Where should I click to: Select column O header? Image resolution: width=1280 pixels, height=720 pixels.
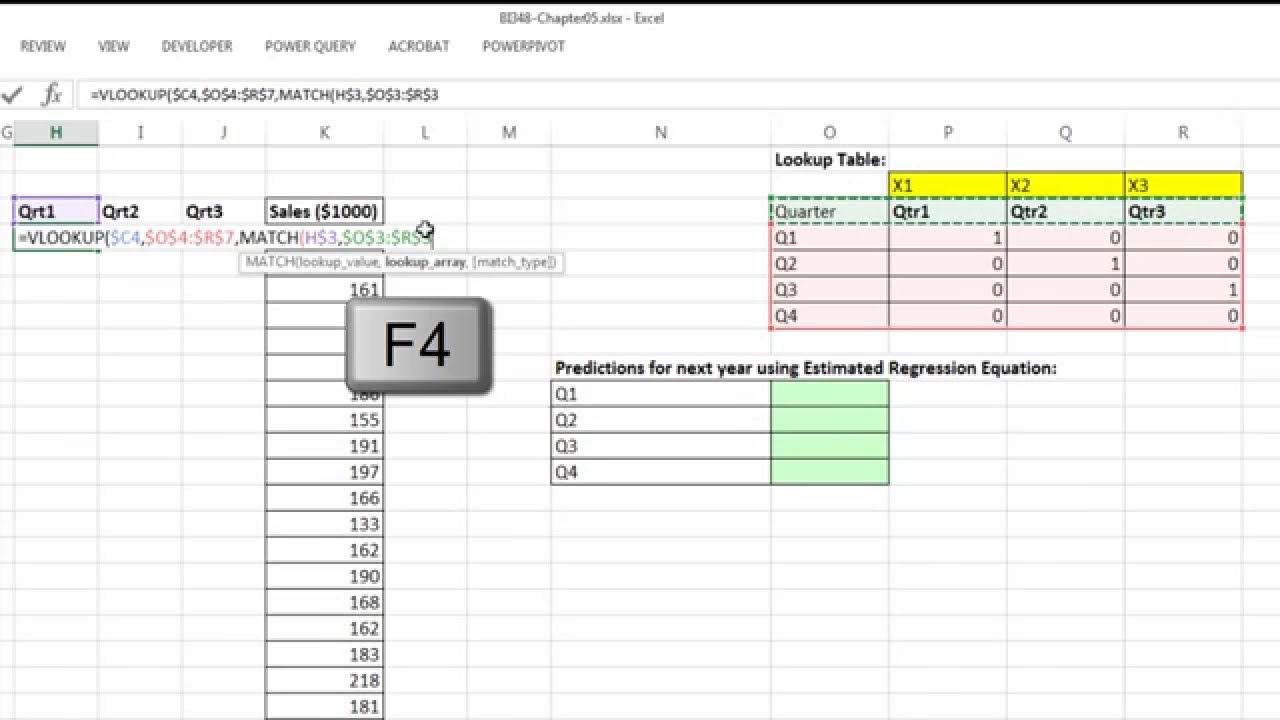830,132
